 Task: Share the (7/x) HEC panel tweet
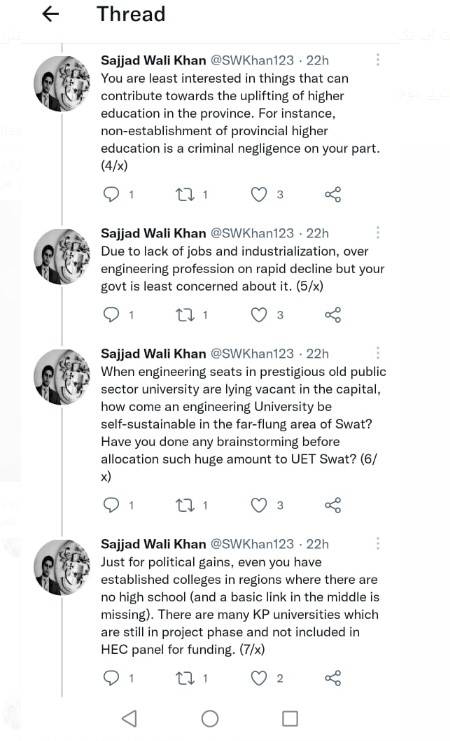click(x=333, y=678)
